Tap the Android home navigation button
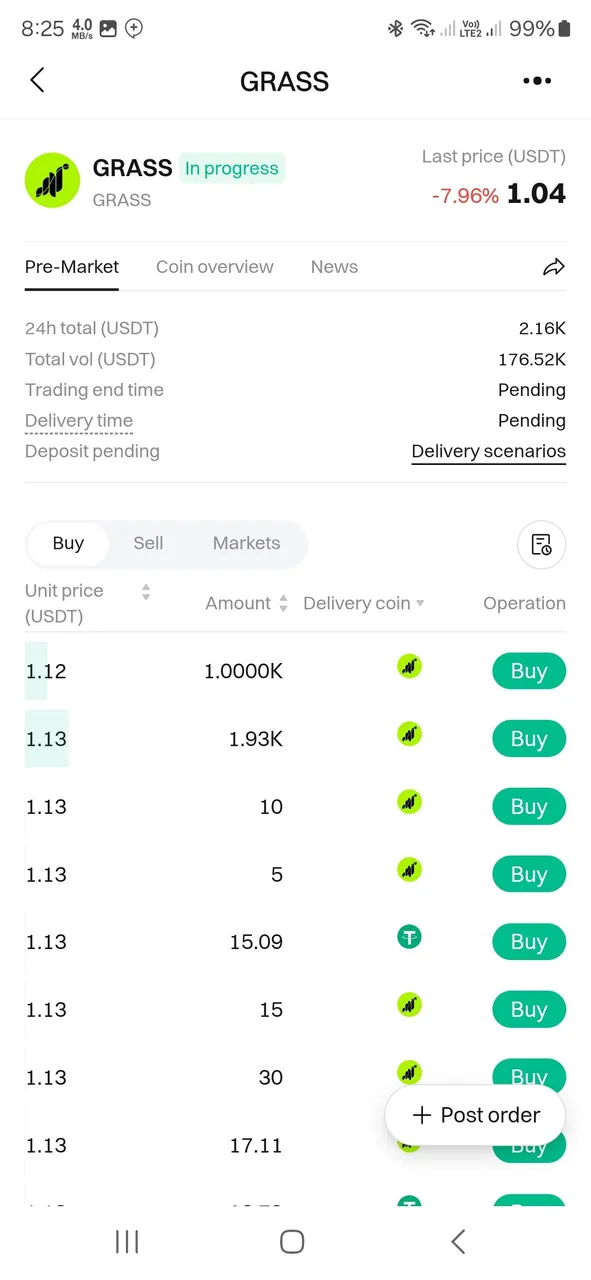Screen dimensions: 591x1280 click(x=292, y=1241)
